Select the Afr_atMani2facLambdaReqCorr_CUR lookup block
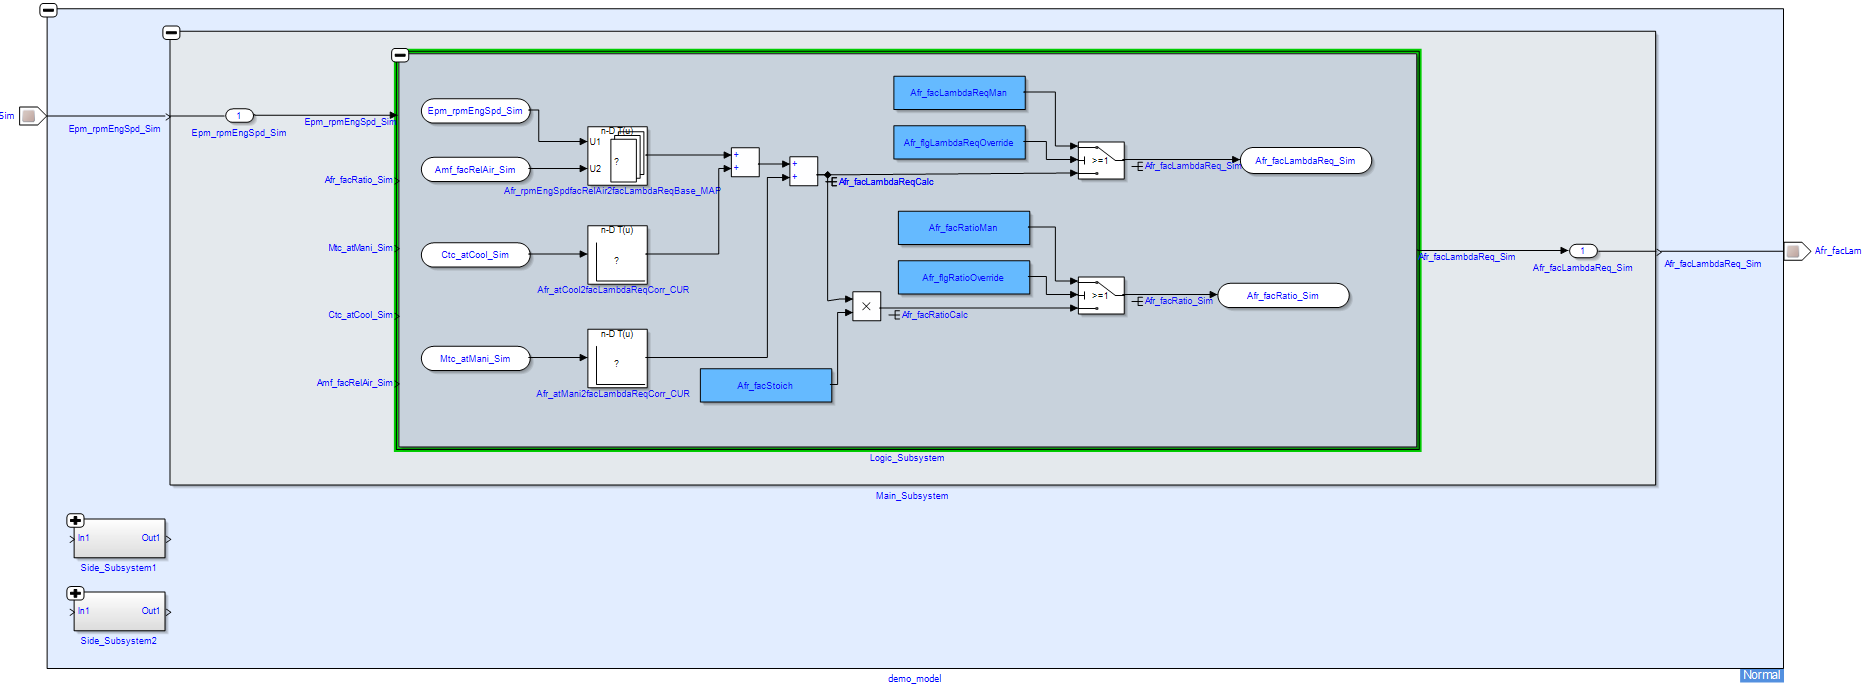Viewport: 1862px width, 700px height. (x=617, y=358)
